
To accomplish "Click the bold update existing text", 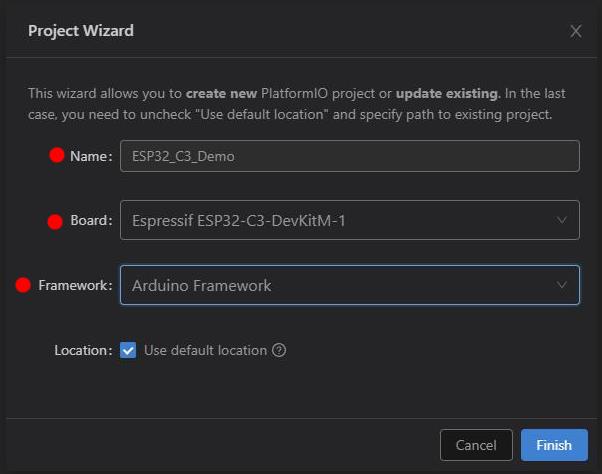I will pos(448,93).
